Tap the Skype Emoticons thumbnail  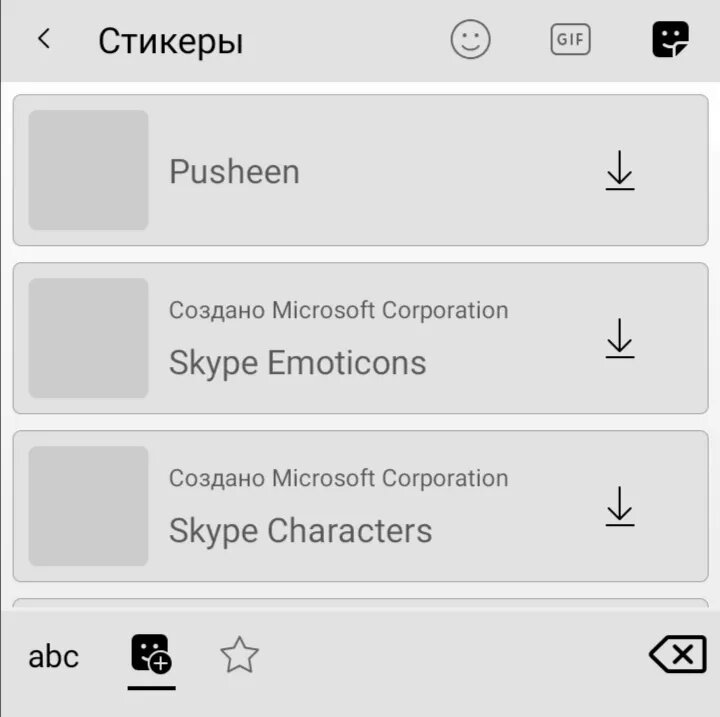(x=88, y=338)
